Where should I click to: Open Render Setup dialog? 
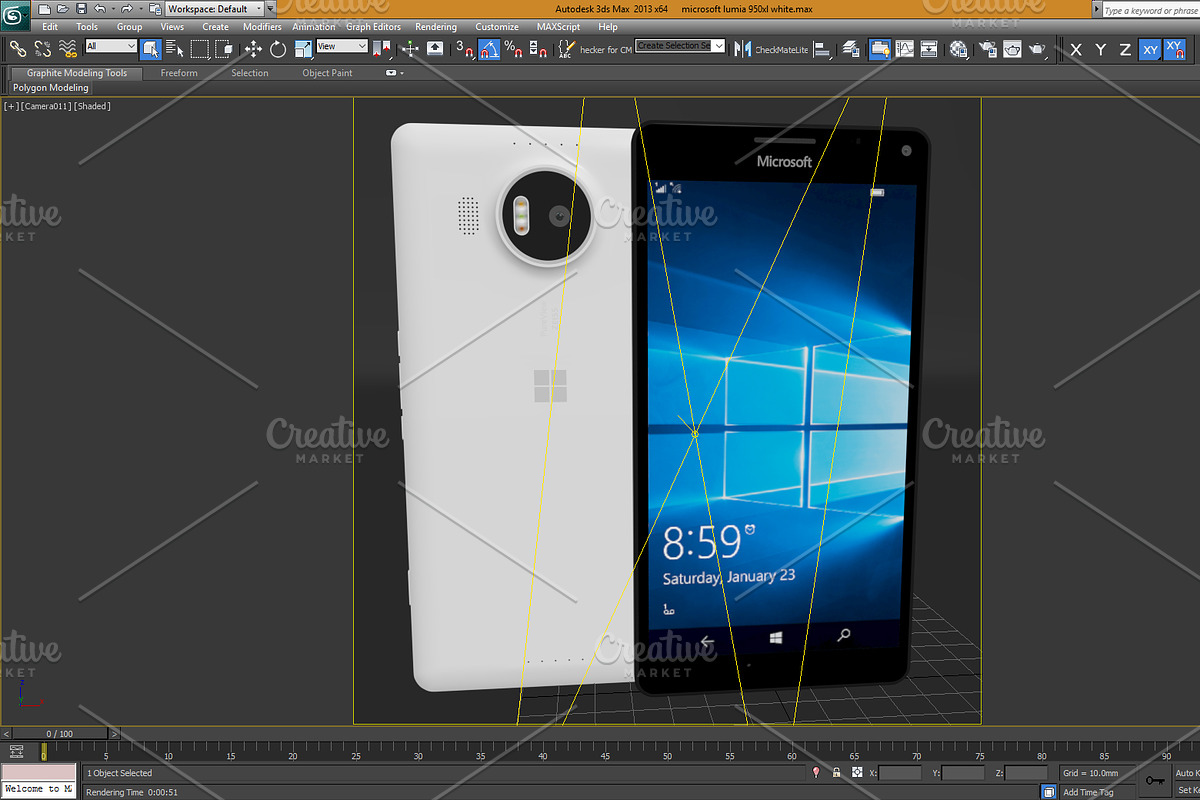[988, 48]
